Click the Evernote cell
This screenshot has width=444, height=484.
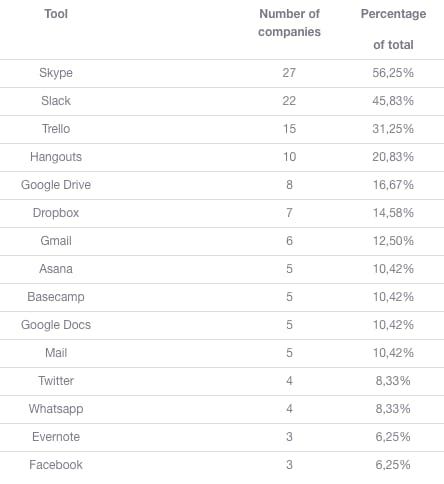click(56, 437)
